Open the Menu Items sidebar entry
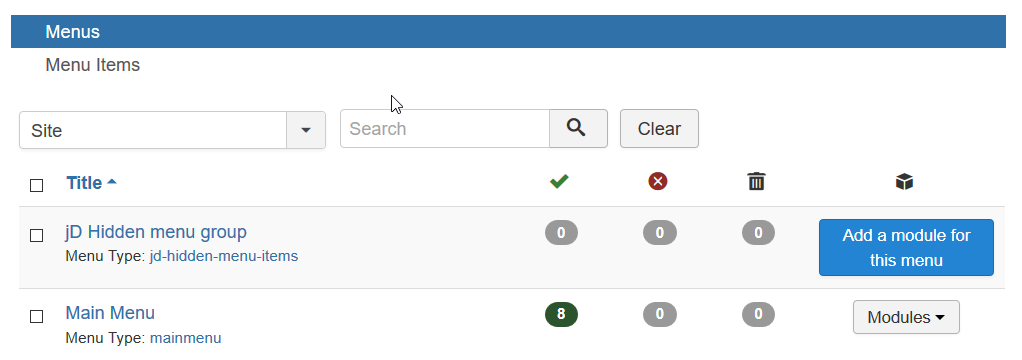 (93, 65)
